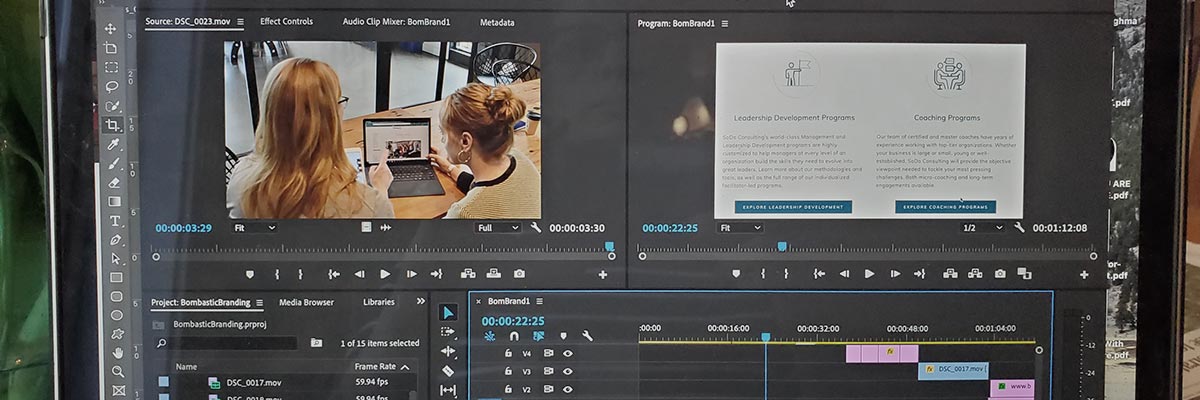Sort by Frame Rate column arrow
The height and width of the screenshot is (400, 1200).
405,367
